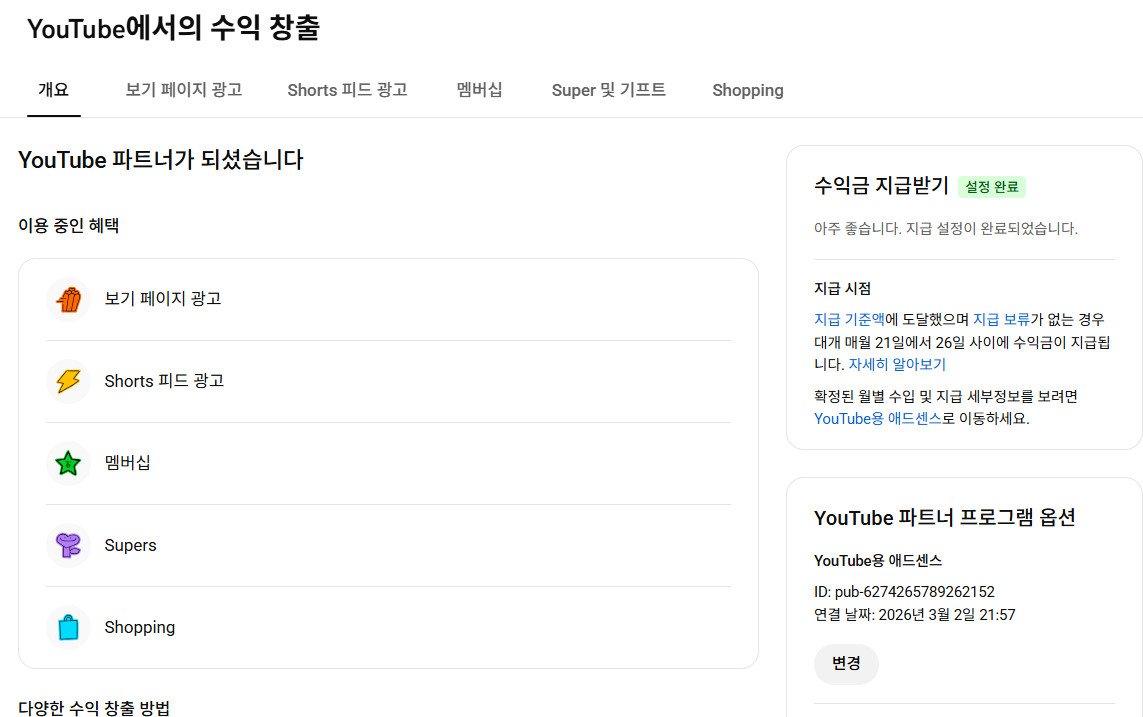Click the 수익금 지급받기 card heading
Screen dimensions: 1143x717
881,186
